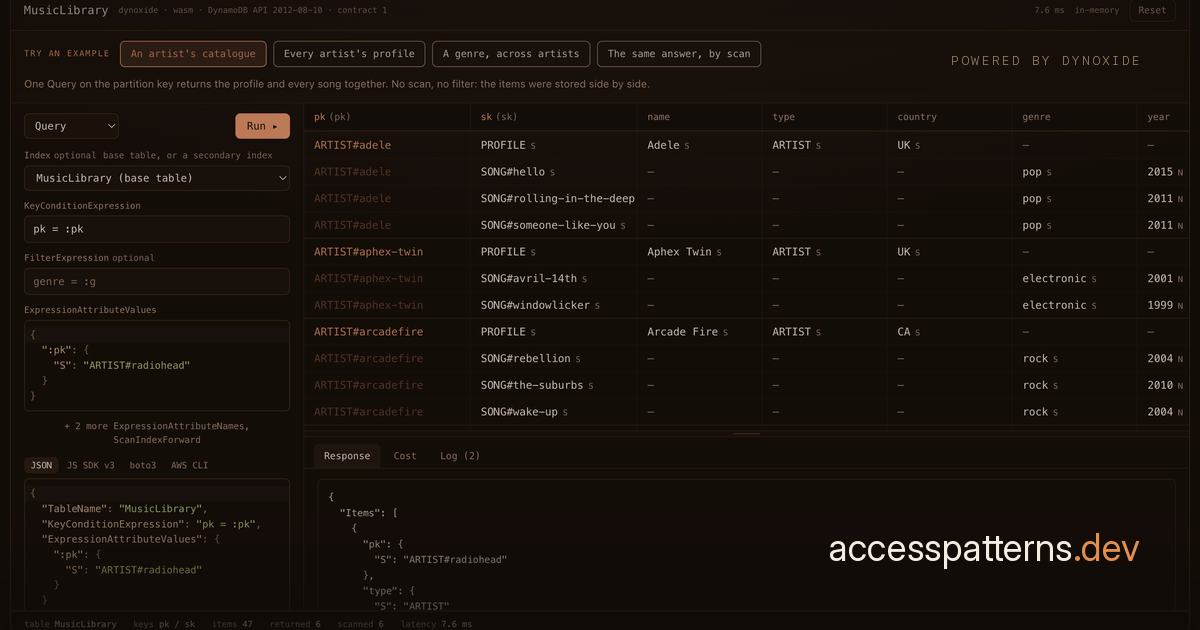
Task: Click "returned 6" in the status bar
Action: [x=297, y=624]
